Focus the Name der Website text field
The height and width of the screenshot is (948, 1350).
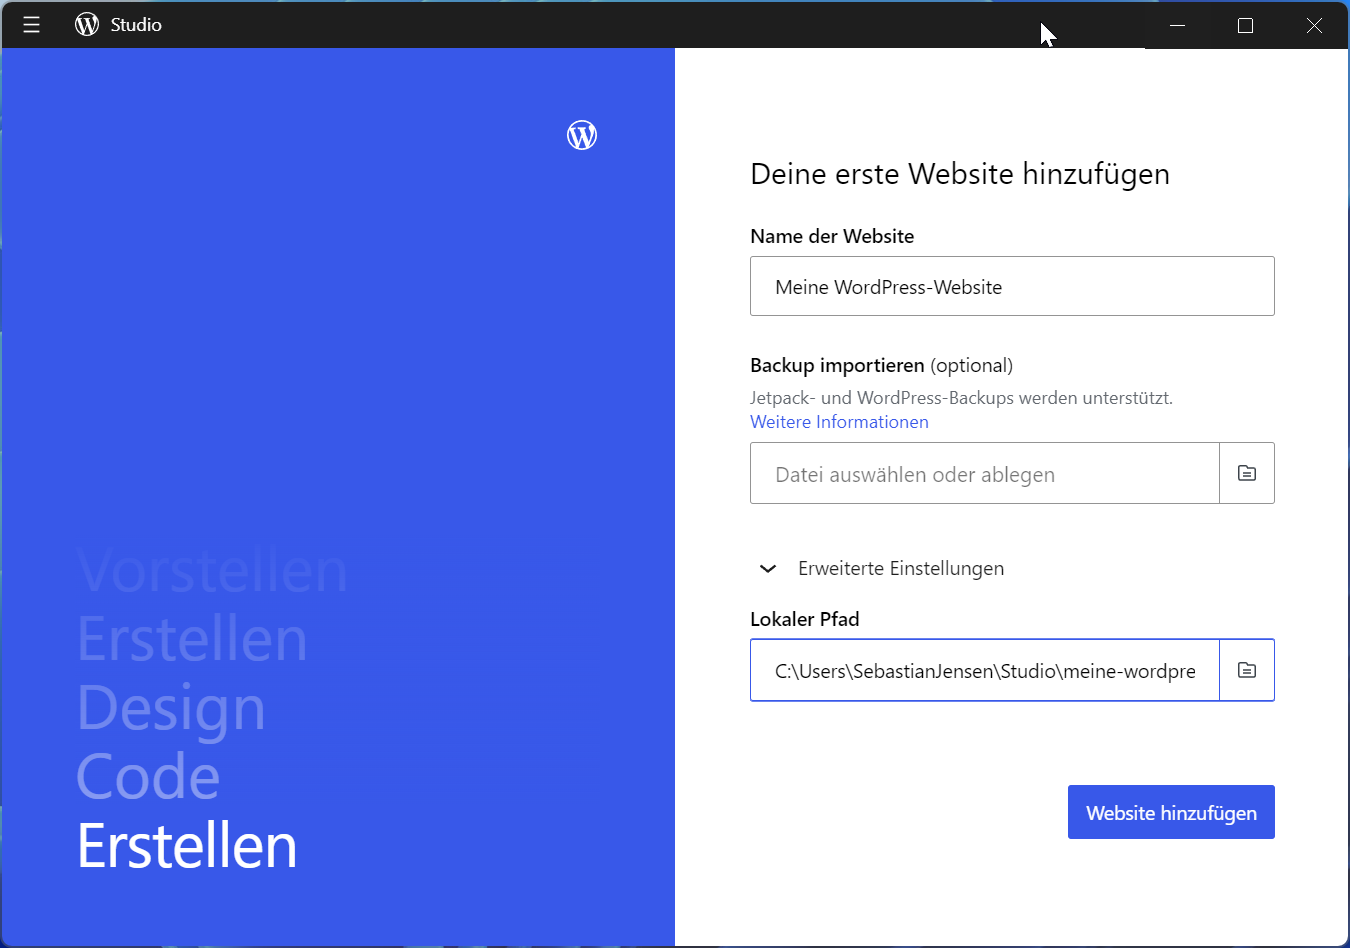click(1011, 287)
